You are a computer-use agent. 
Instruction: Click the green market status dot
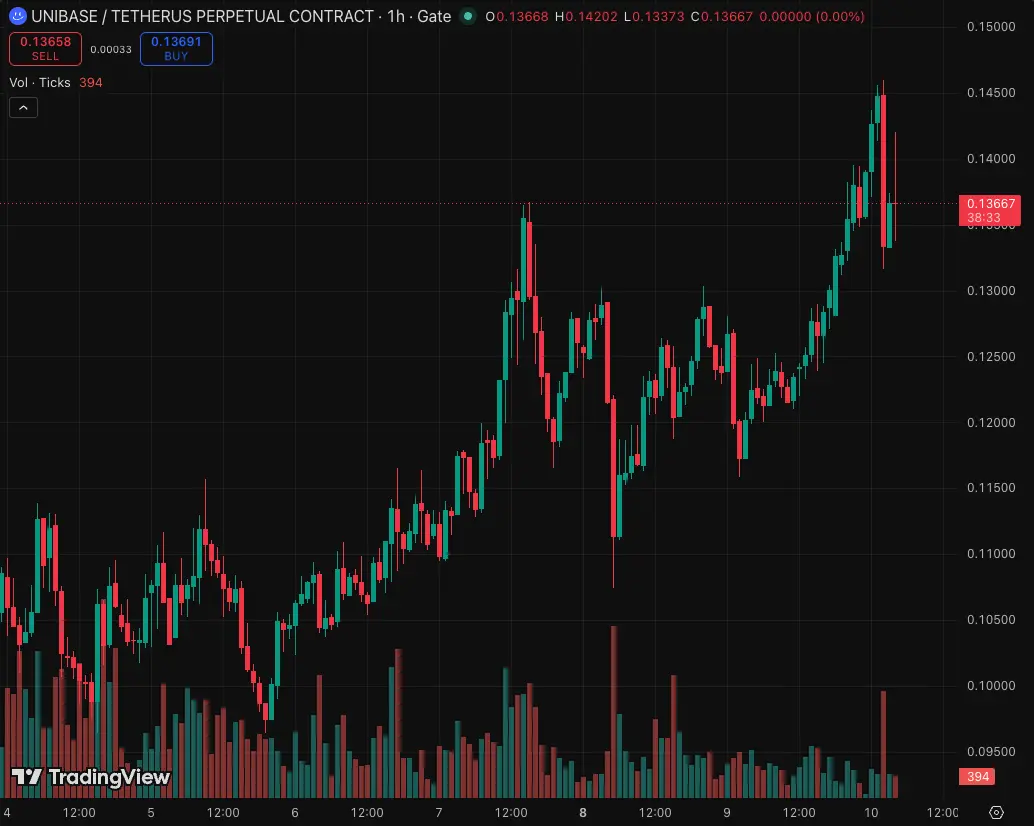(468, 16)
